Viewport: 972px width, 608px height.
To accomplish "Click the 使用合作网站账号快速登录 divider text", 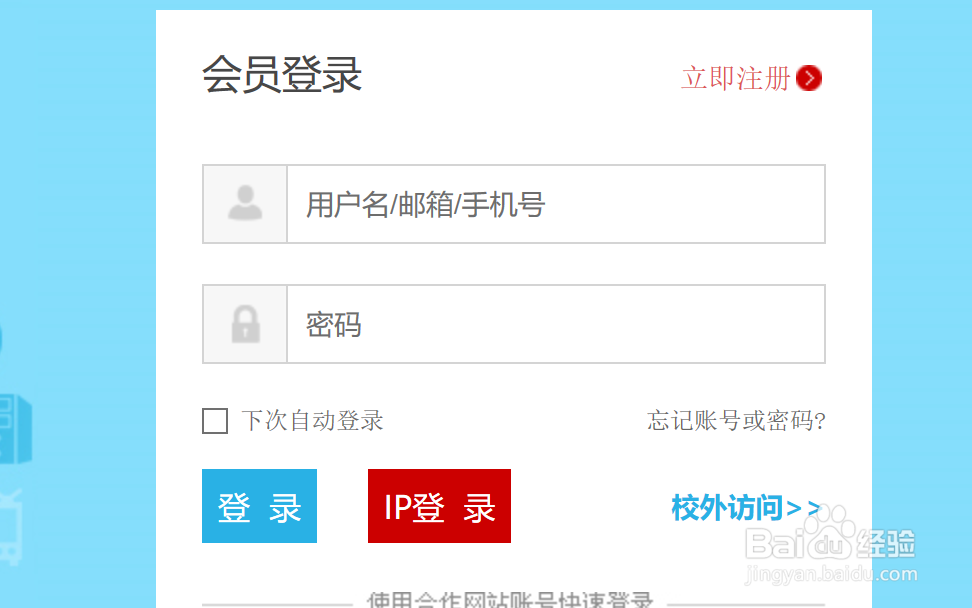I will click(510, 599).
